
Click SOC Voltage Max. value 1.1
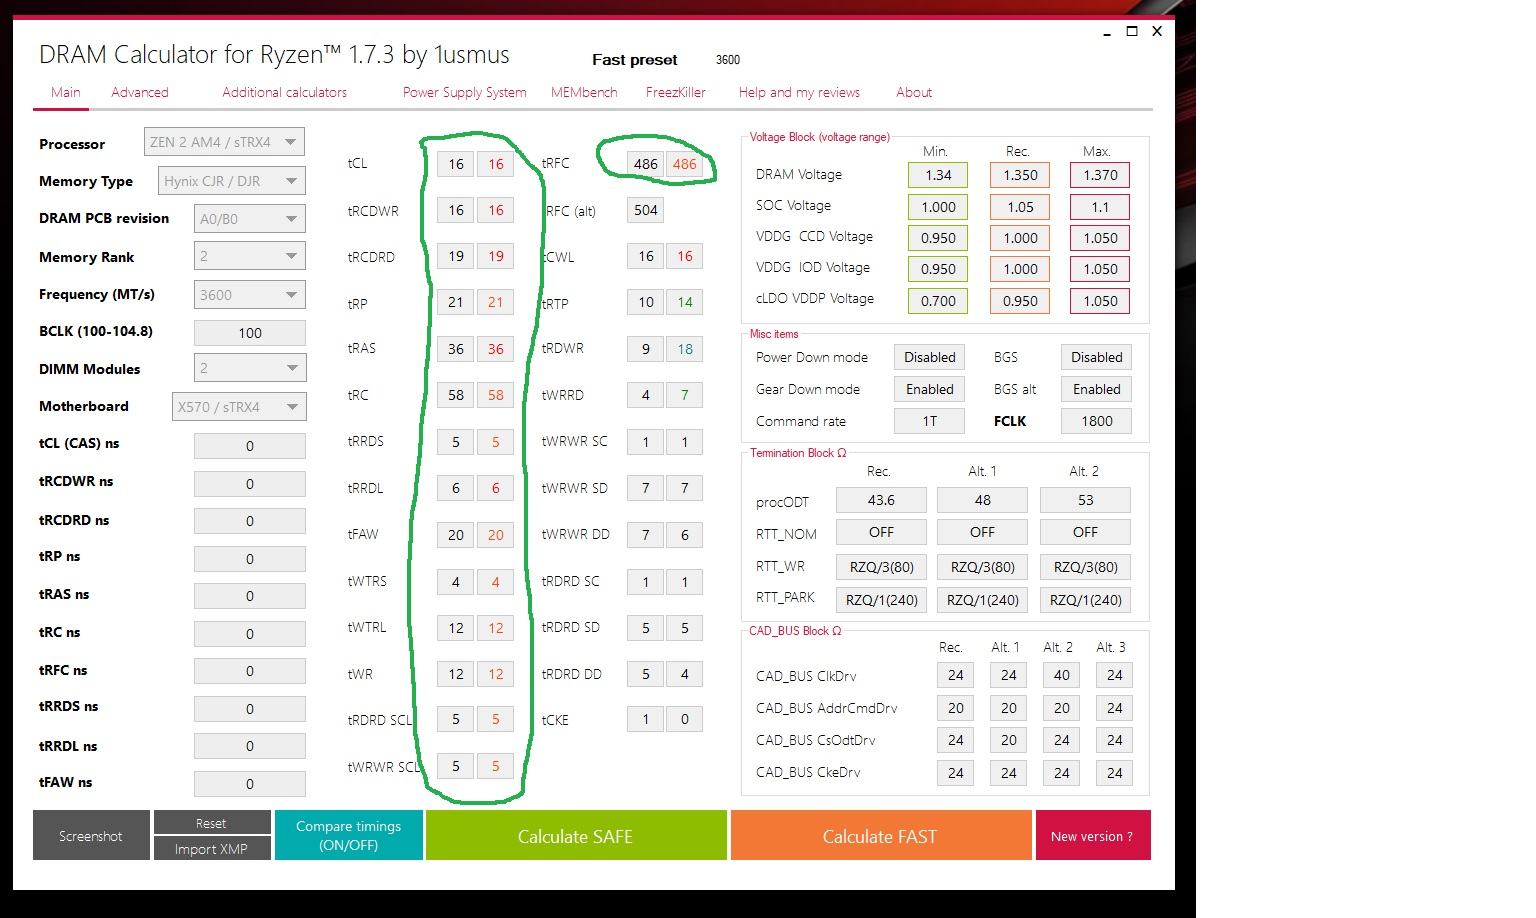[x=1100, y=207]
